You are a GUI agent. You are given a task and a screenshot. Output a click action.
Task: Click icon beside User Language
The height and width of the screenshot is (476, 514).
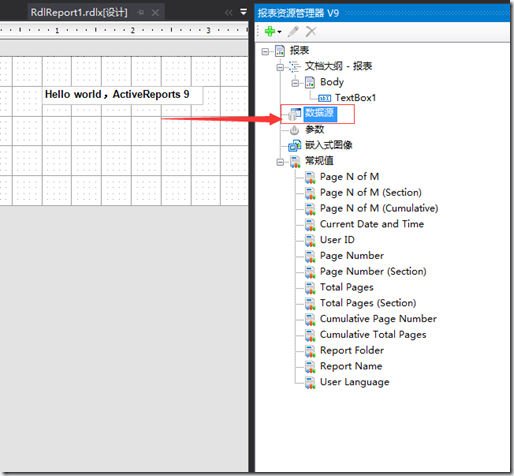[x=310, y=383]
